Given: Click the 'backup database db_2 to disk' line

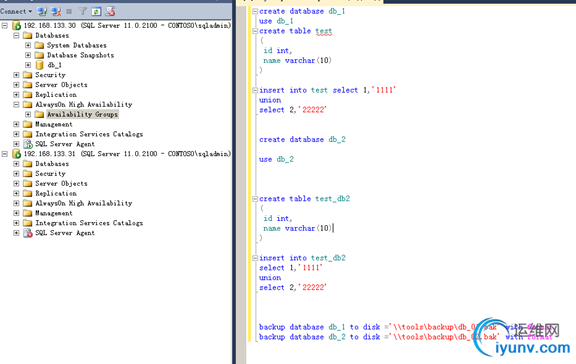Looking at the screenshot, I should point(406,337).
